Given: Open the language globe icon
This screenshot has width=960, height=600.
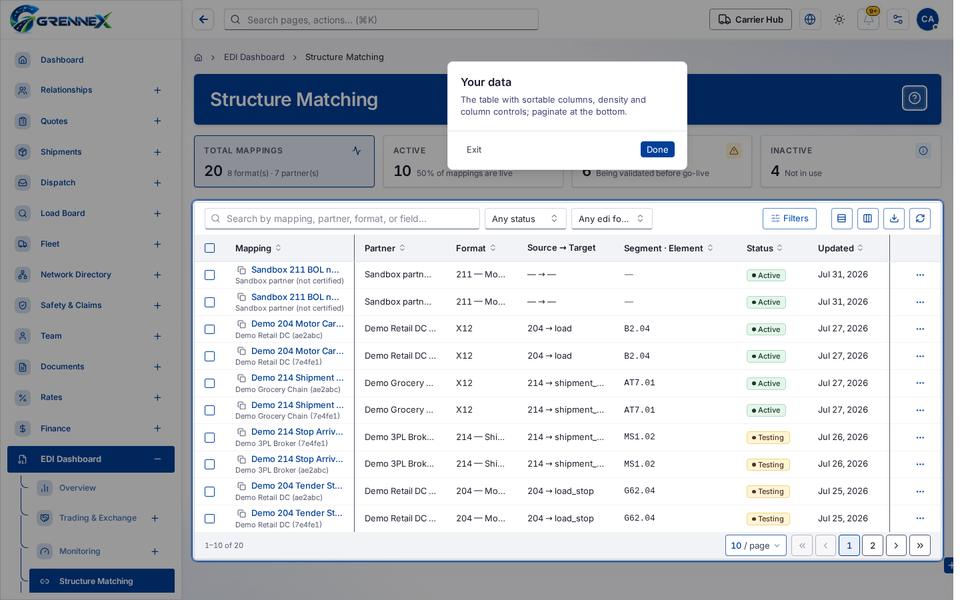Looking at the screenshot, I should pyautogui.click(x=810, y=20).
